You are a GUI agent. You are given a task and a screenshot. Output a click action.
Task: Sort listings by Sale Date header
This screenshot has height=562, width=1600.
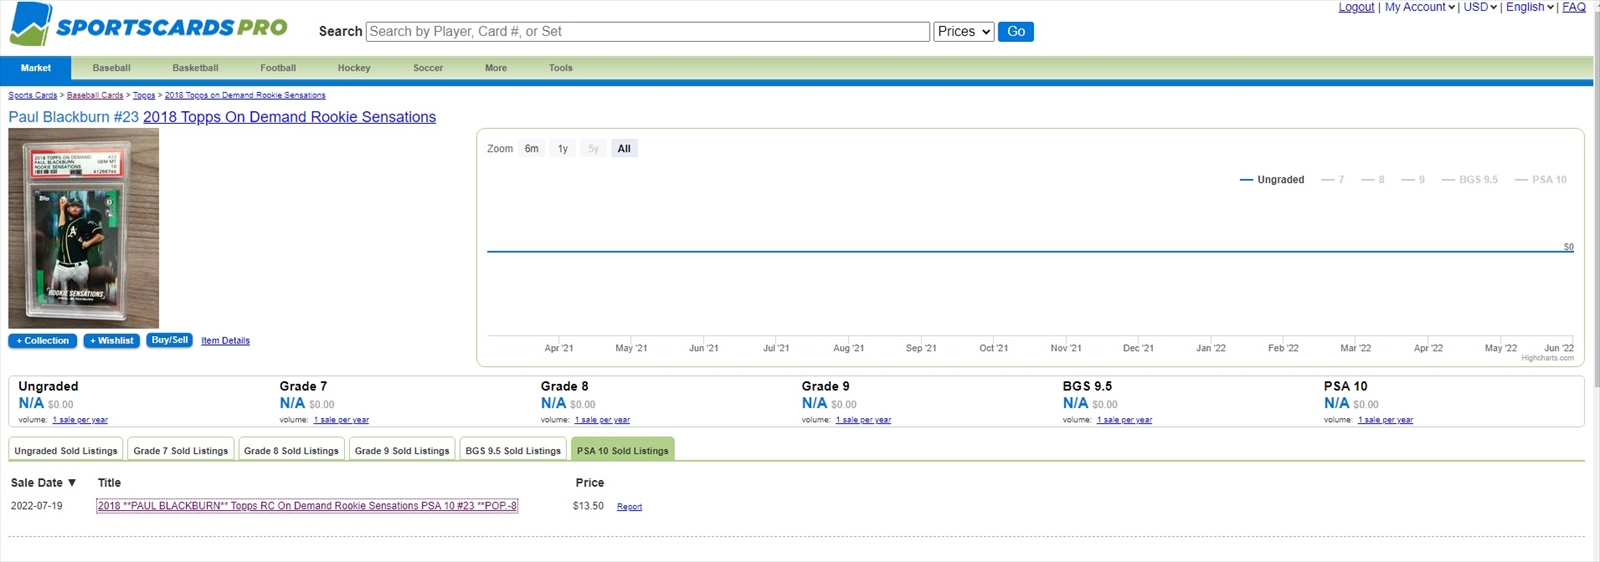click(x=43, y=483)
